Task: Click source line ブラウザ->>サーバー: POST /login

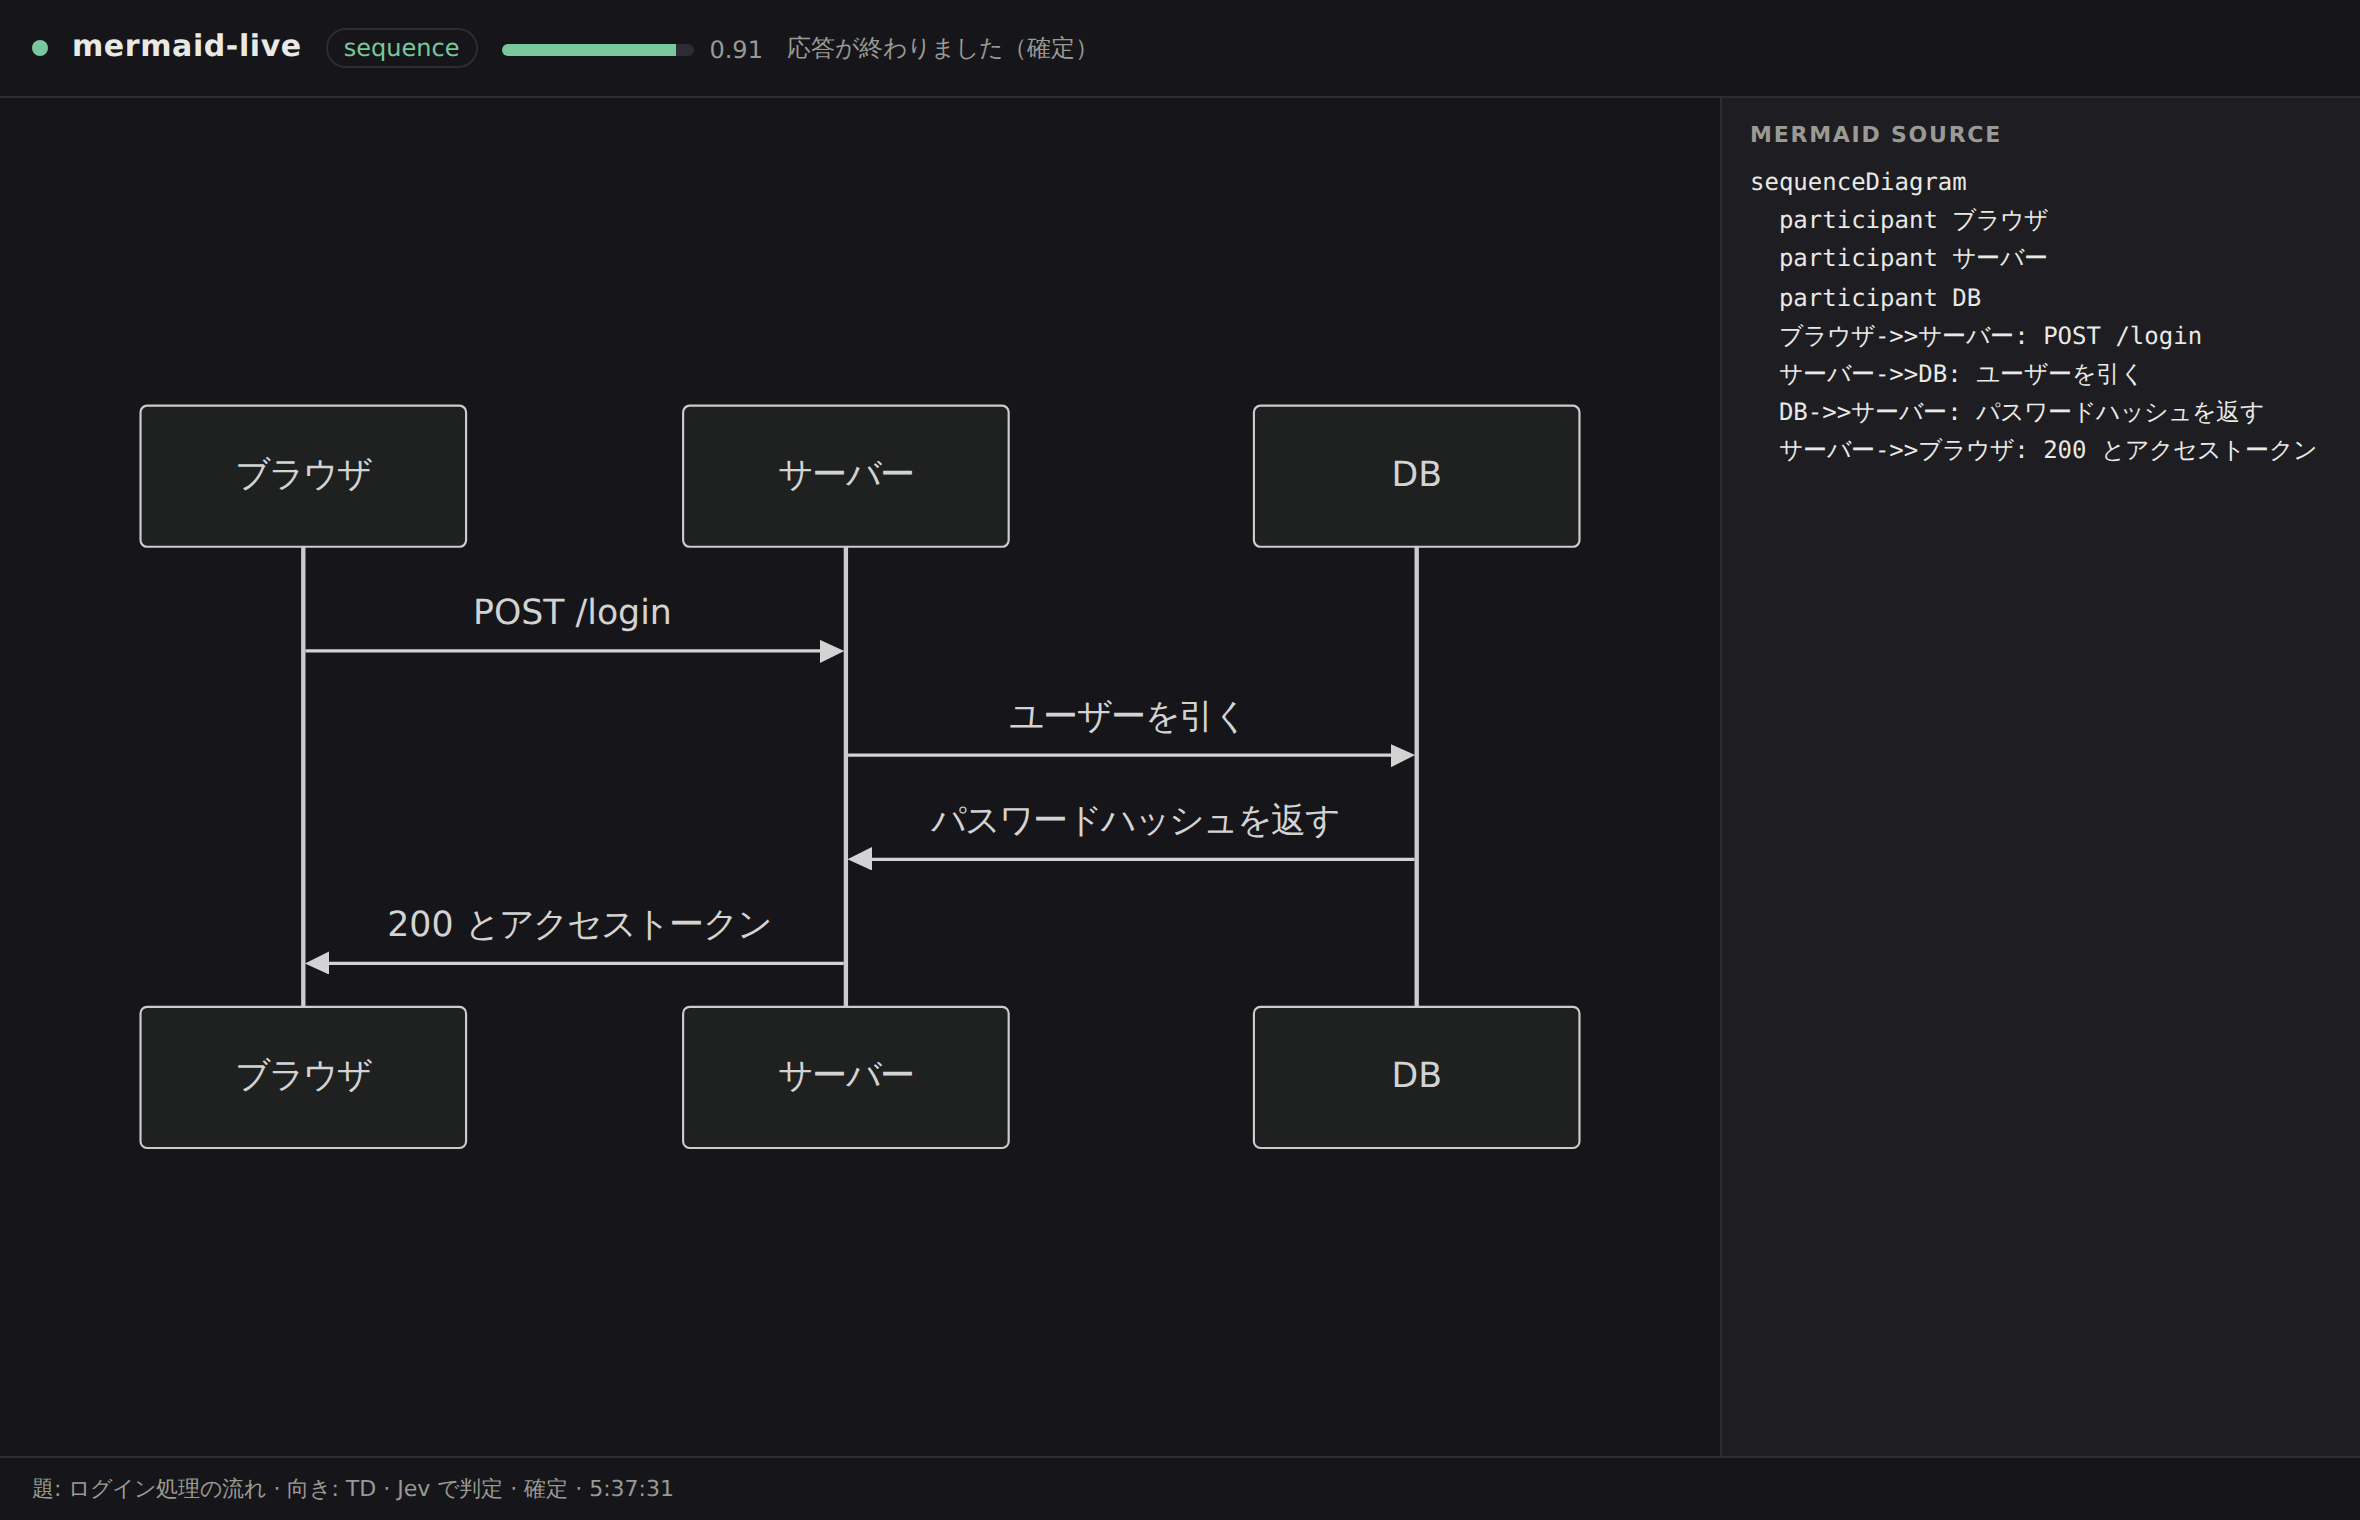Action: click(x=1990, y=336)
